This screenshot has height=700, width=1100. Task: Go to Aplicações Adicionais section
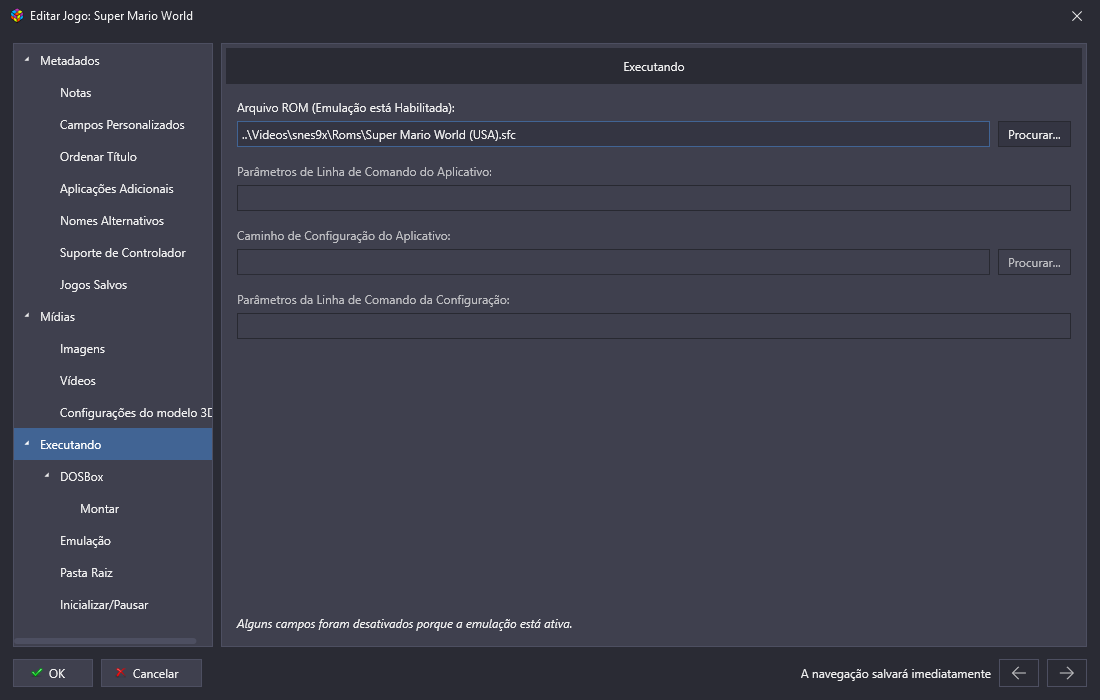116,189
